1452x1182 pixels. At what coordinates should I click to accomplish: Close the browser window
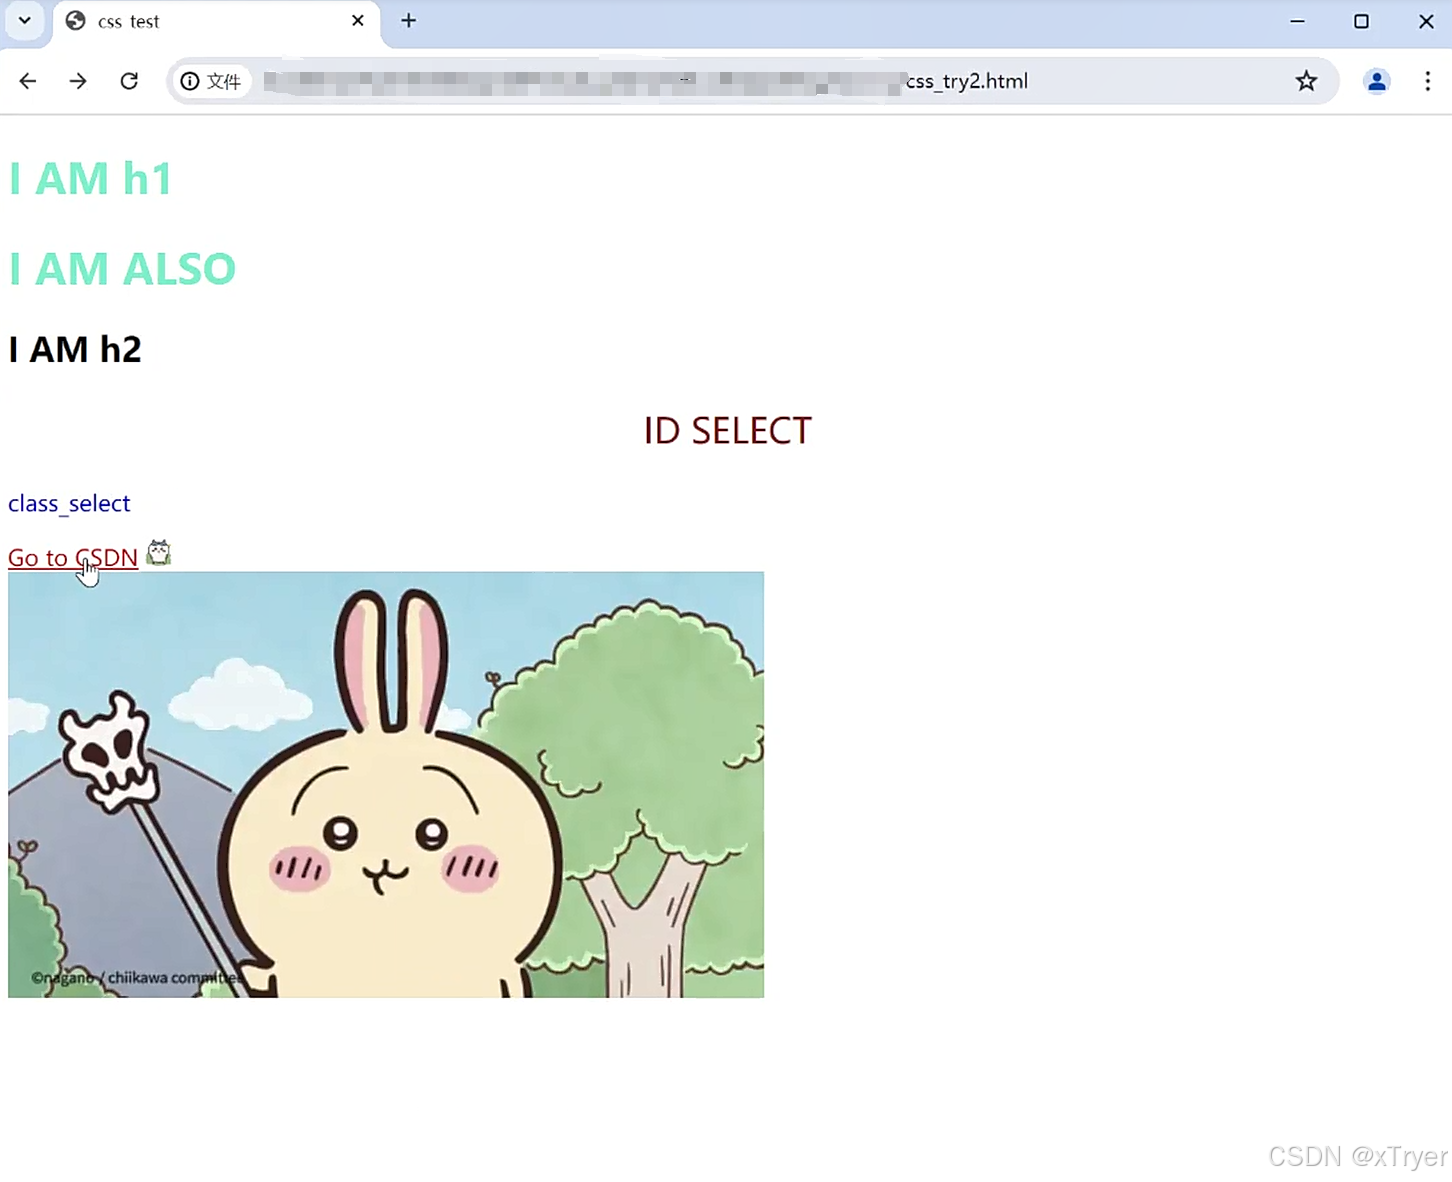point(1426,21)
